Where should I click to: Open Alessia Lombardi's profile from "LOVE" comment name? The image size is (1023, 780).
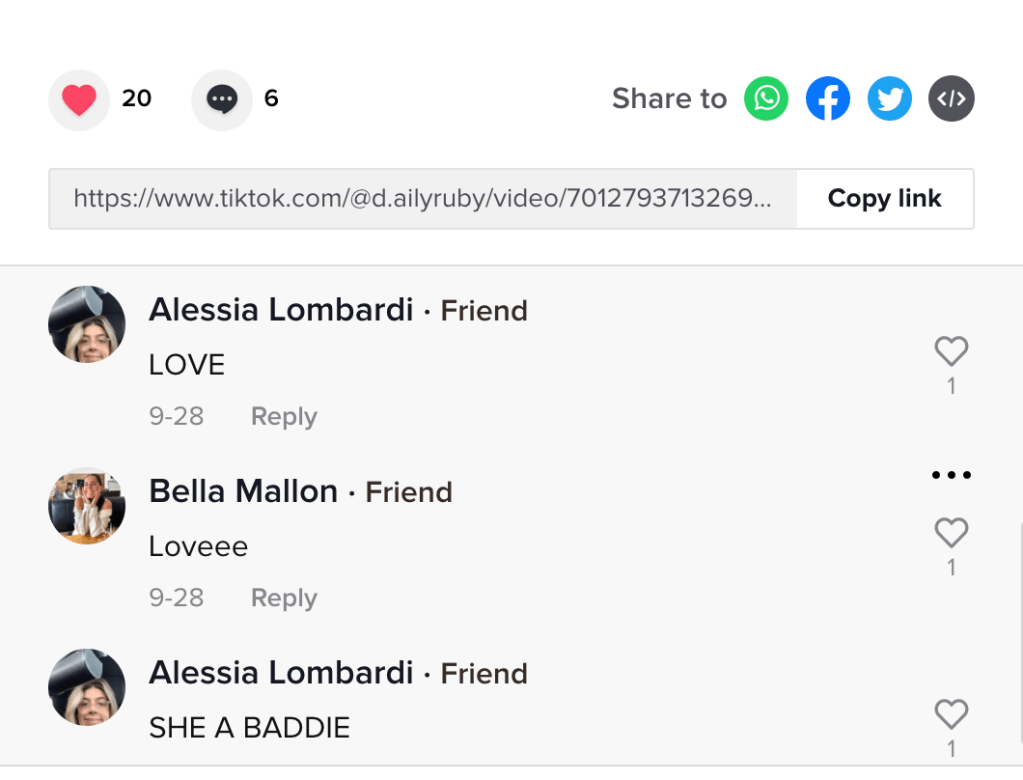point(281,310)
